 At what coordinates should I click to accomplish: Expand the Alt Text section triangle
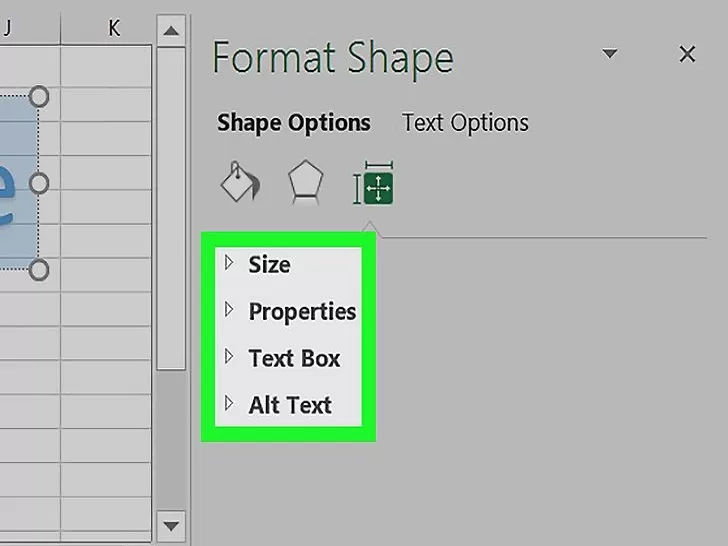pos(229,403)
